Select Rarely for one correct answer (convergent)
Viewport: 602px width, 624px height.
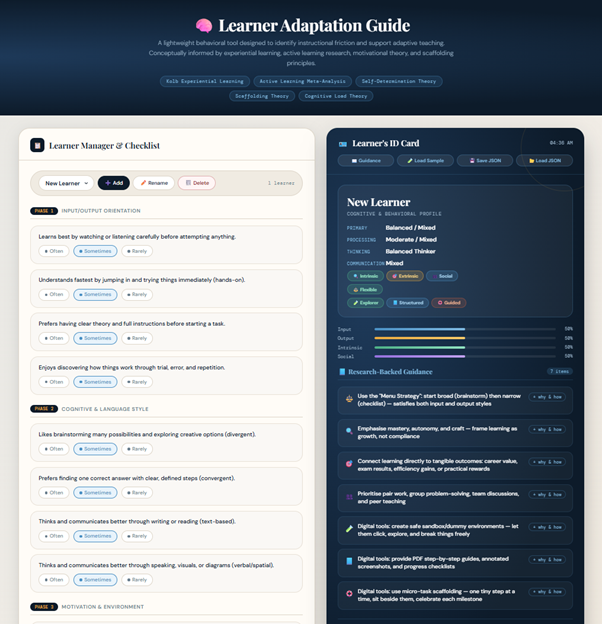(x=137, y=493)
